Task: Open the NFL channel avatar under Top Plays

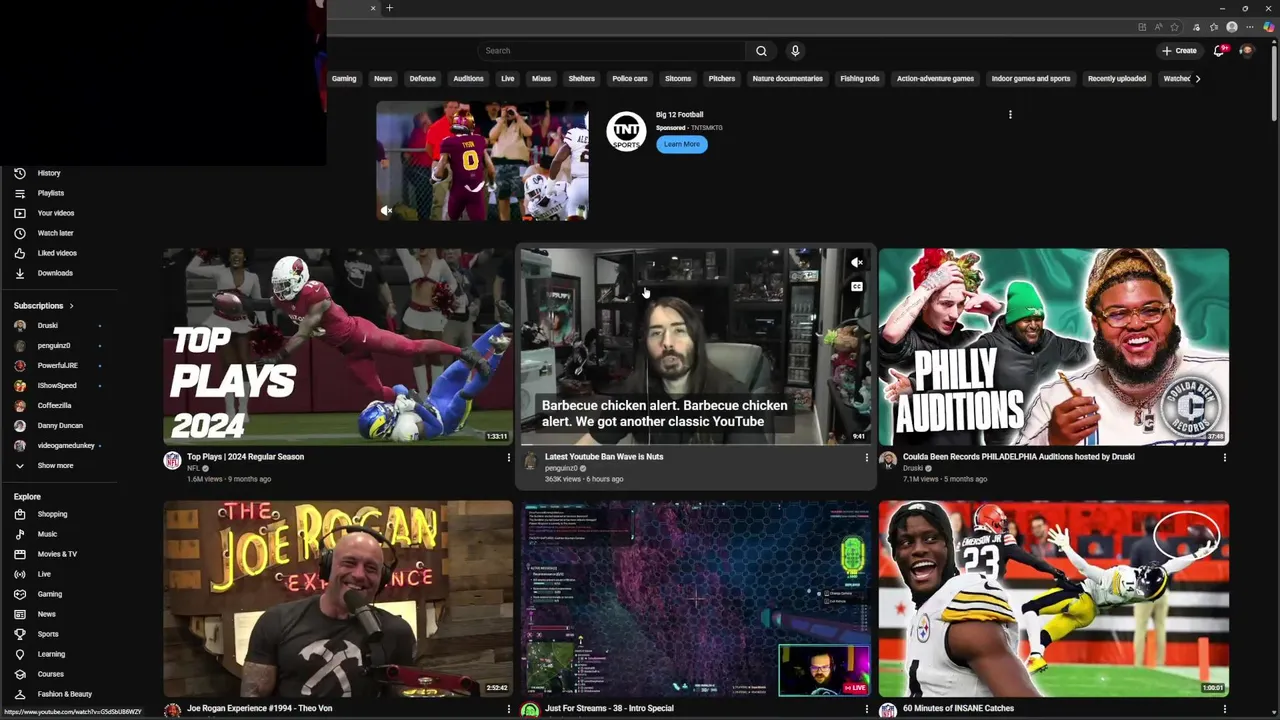Action: point(173,461)
